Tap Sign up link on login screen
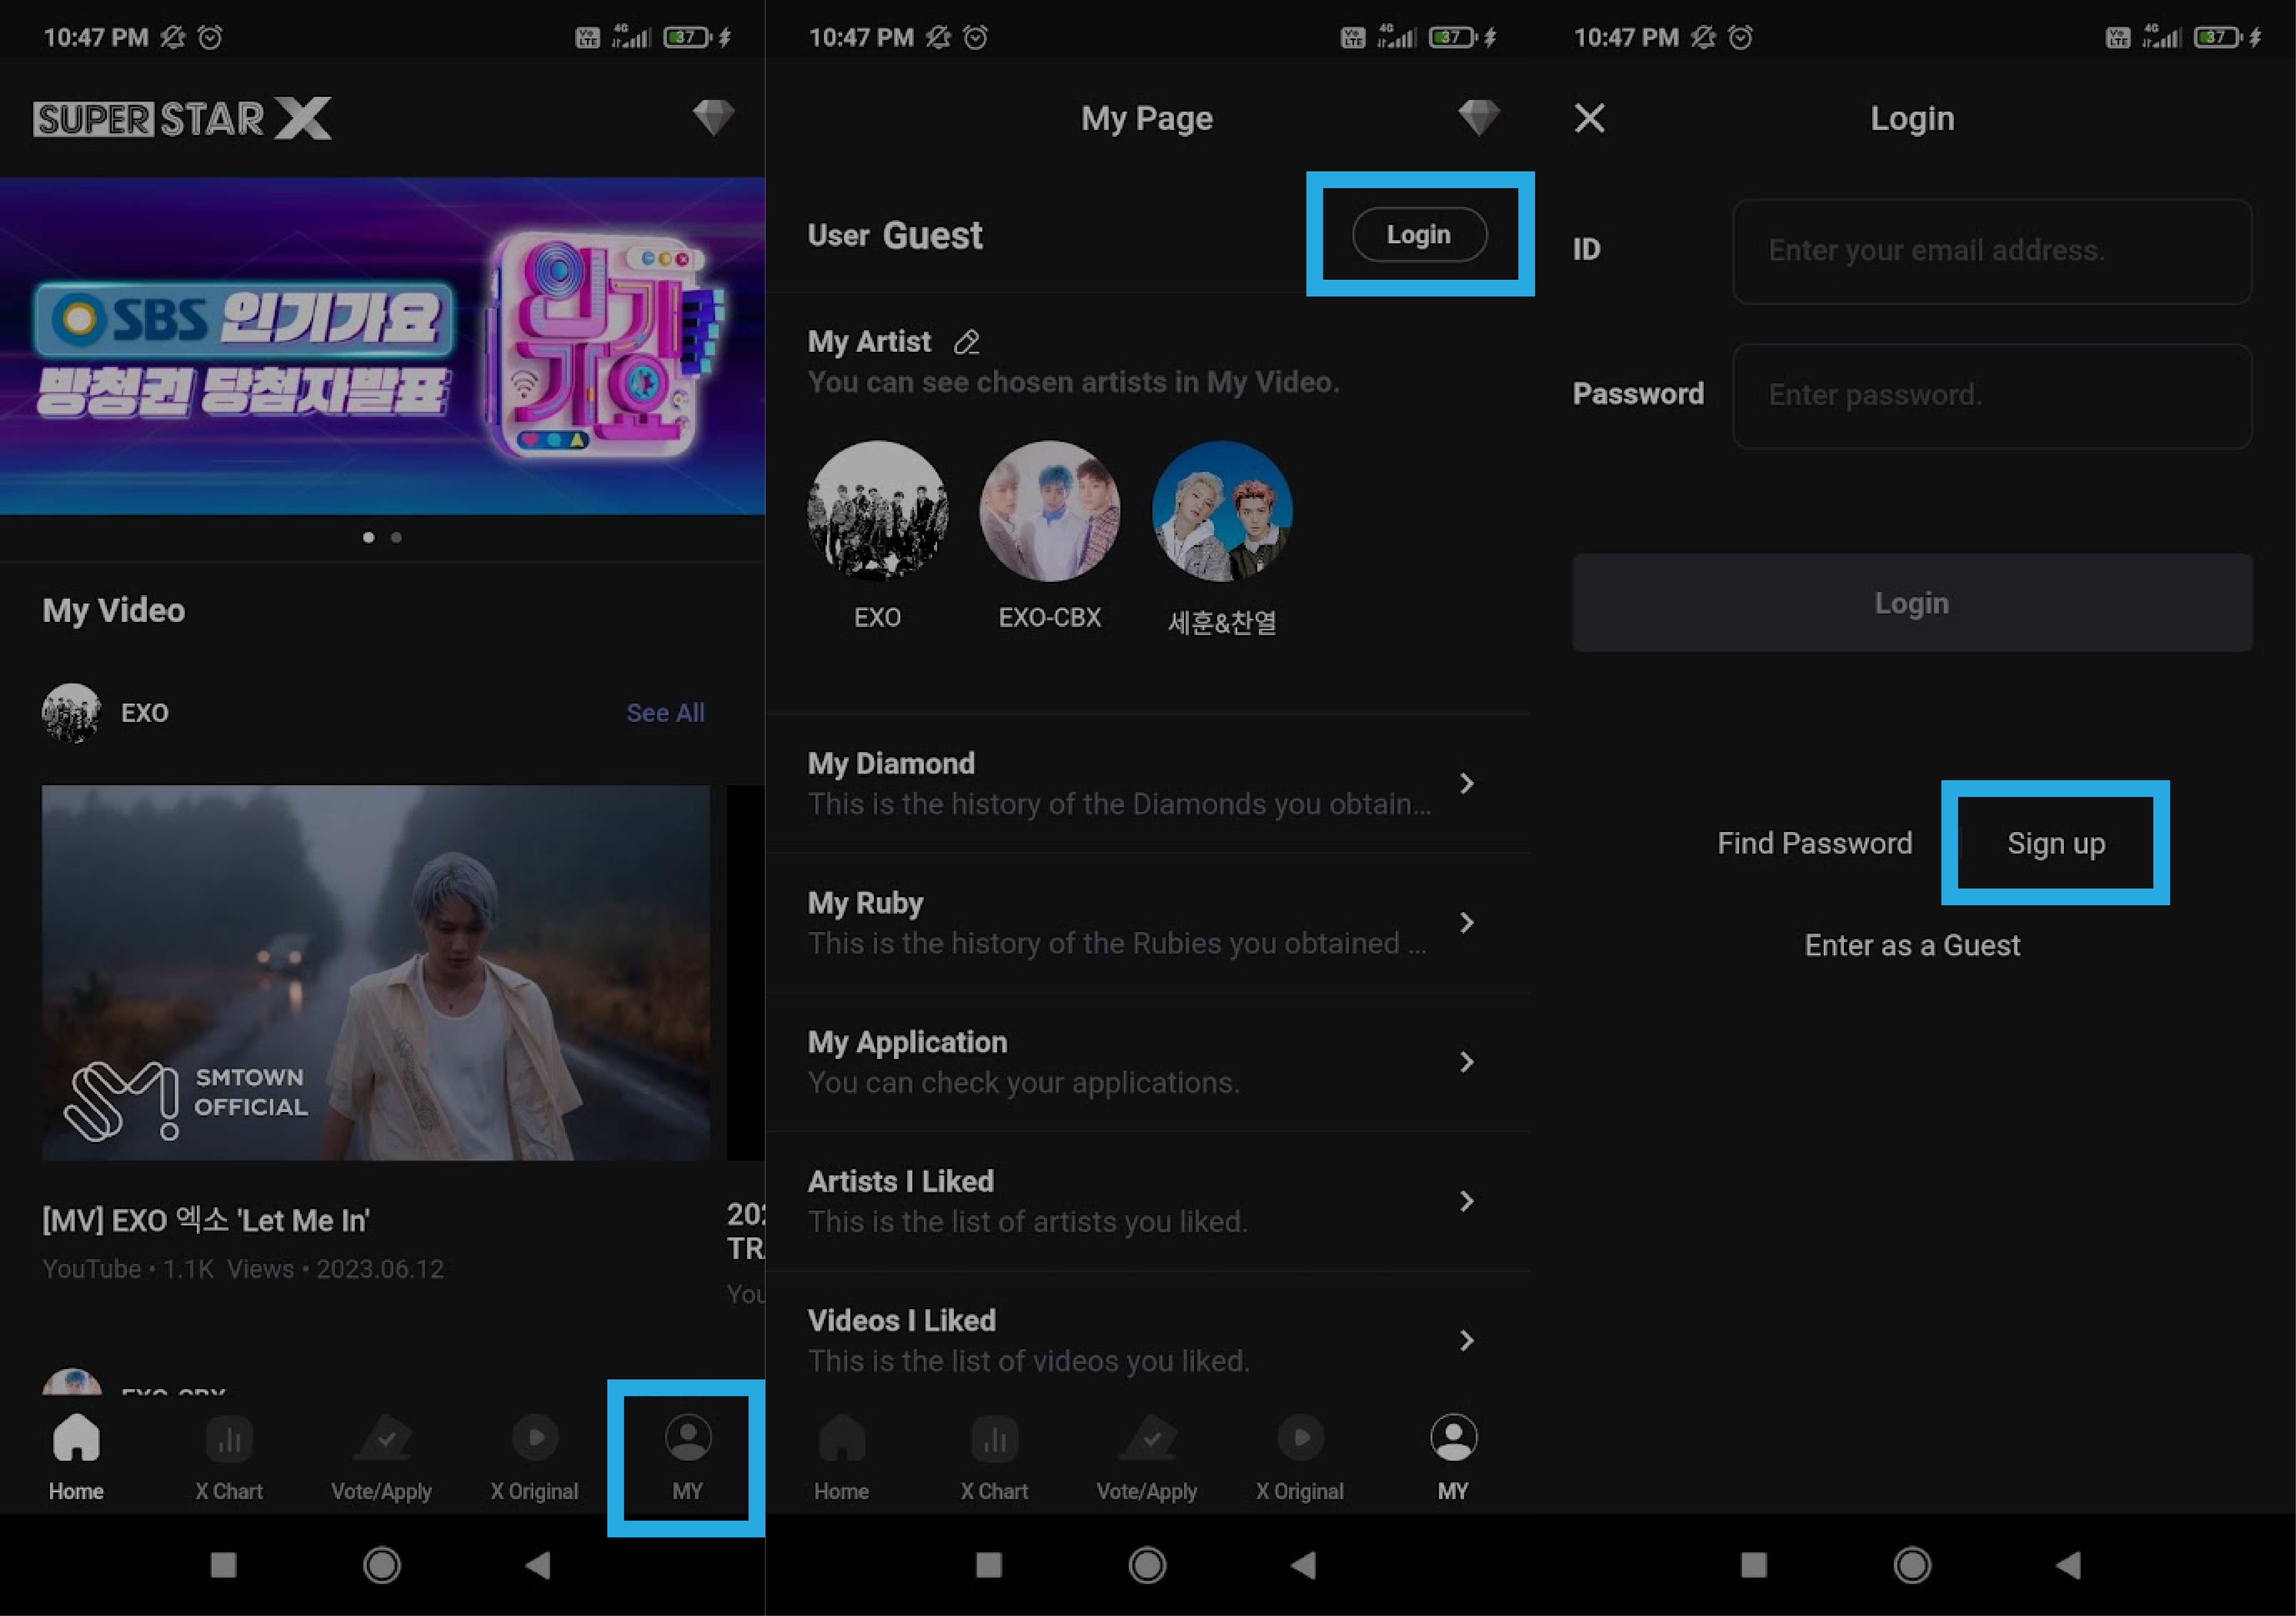The height and width of the screenshot is (1616, 2296). 2056,843
